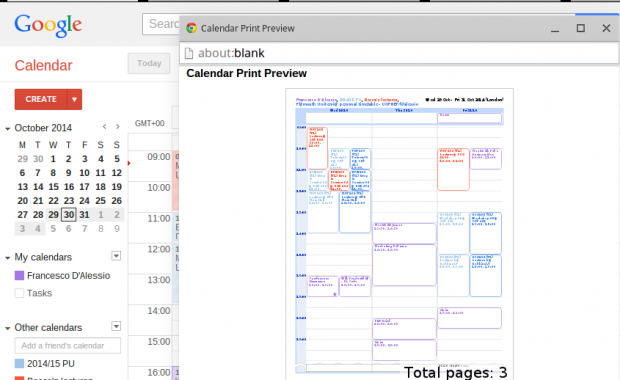Open Other calendars options dropdown
This screenshot has height=380, width=620.
[x=116, y=326]
